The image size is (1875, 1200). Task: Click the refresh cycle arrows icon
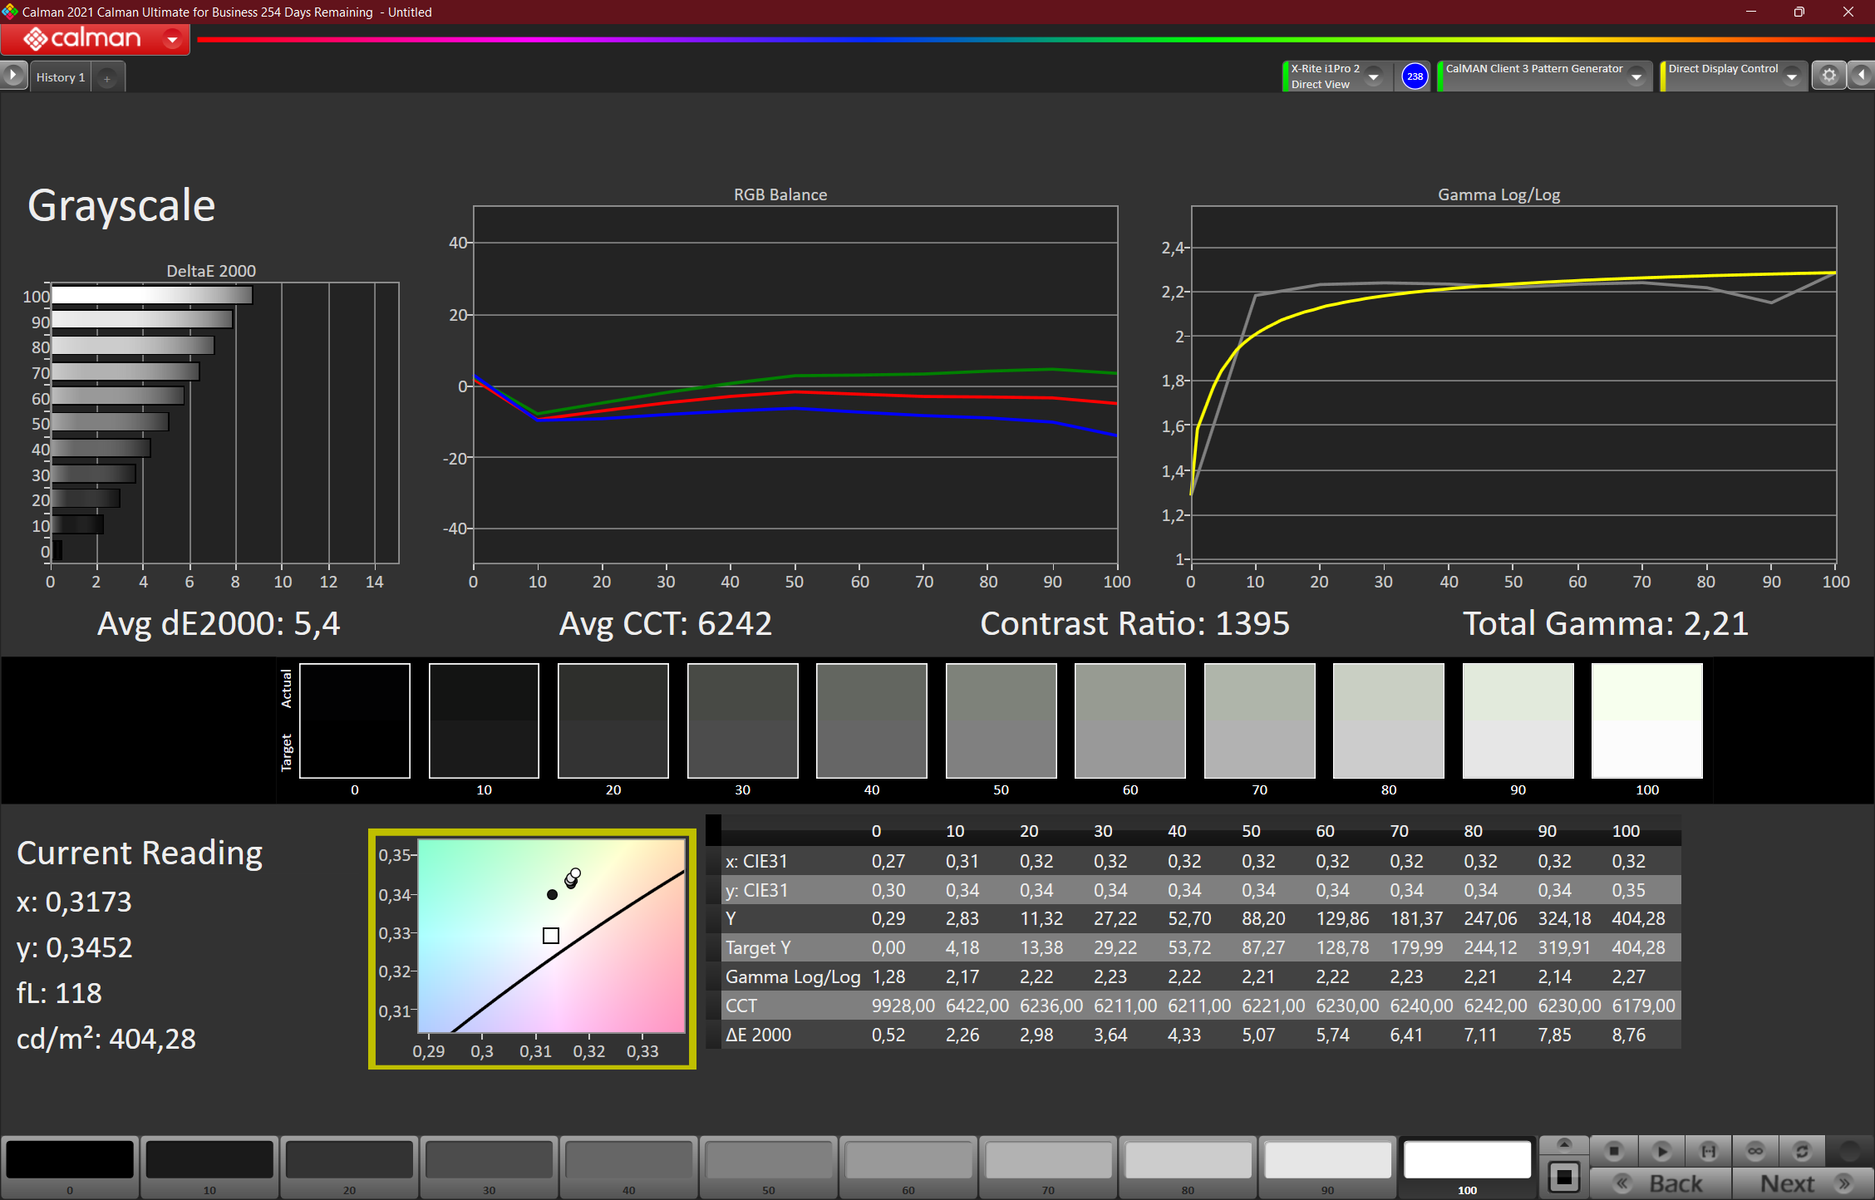(x=1802, y=1151)
